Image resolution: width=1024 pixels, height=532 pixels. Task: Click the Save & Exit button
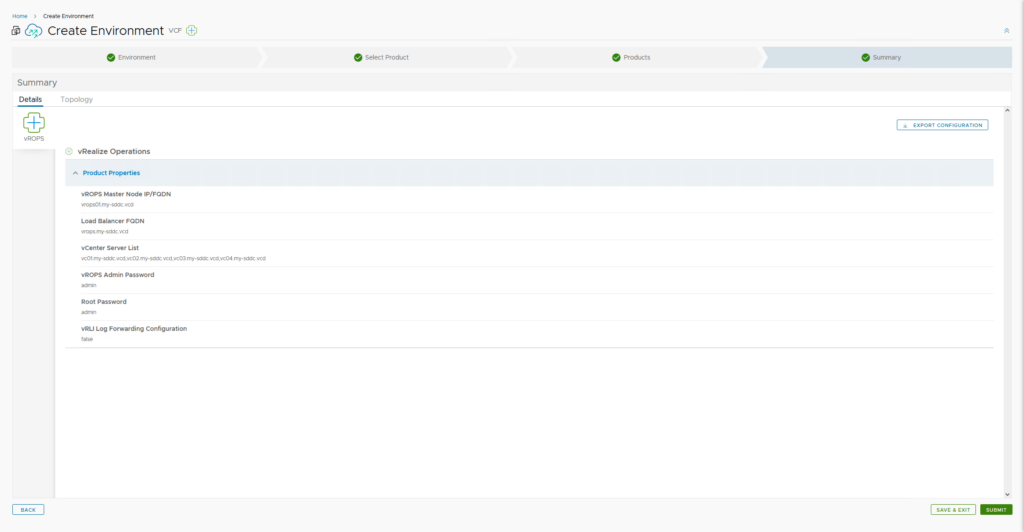[x=952, y=510]
